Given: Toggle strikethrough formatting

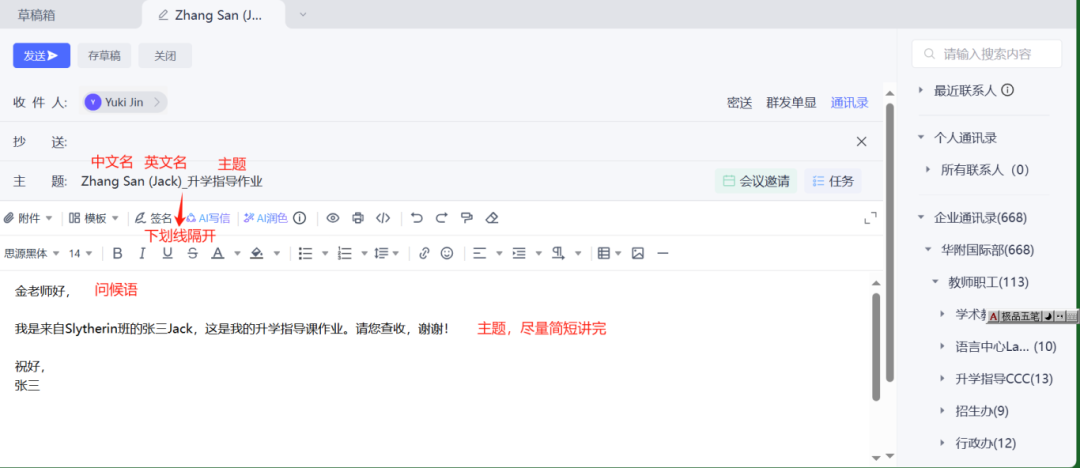Looking at the screenshot, I should (192, 253).
